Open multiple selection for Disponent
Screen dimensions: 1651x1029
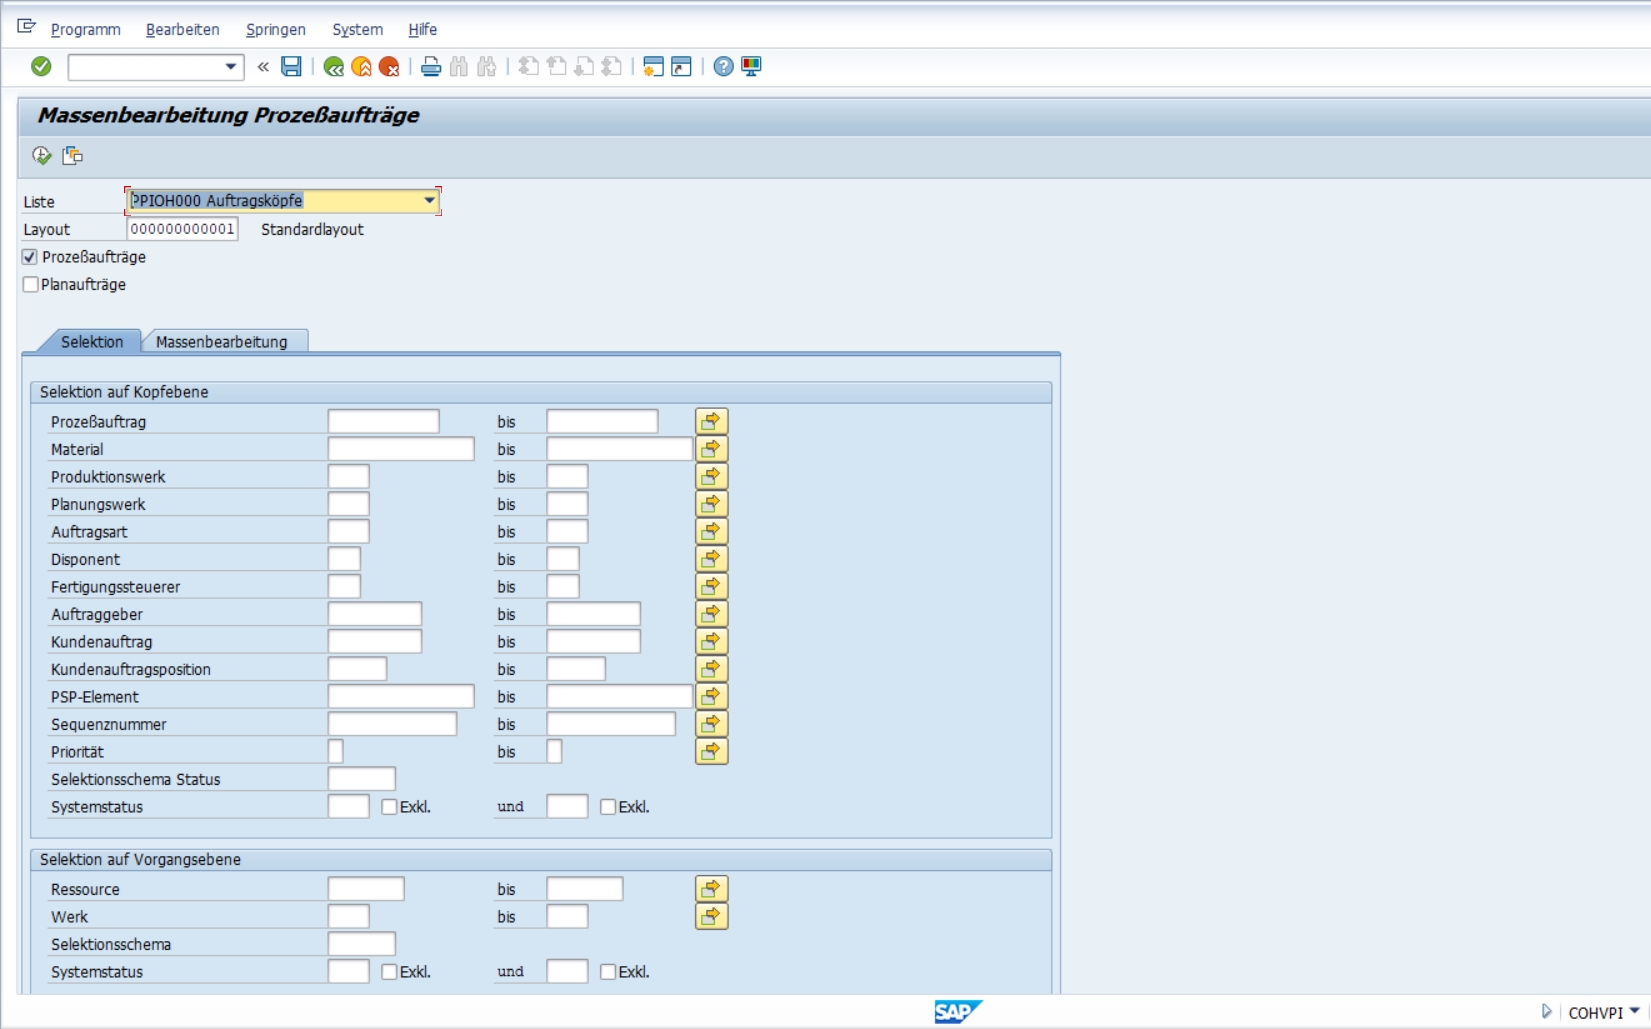pos(711,559)
